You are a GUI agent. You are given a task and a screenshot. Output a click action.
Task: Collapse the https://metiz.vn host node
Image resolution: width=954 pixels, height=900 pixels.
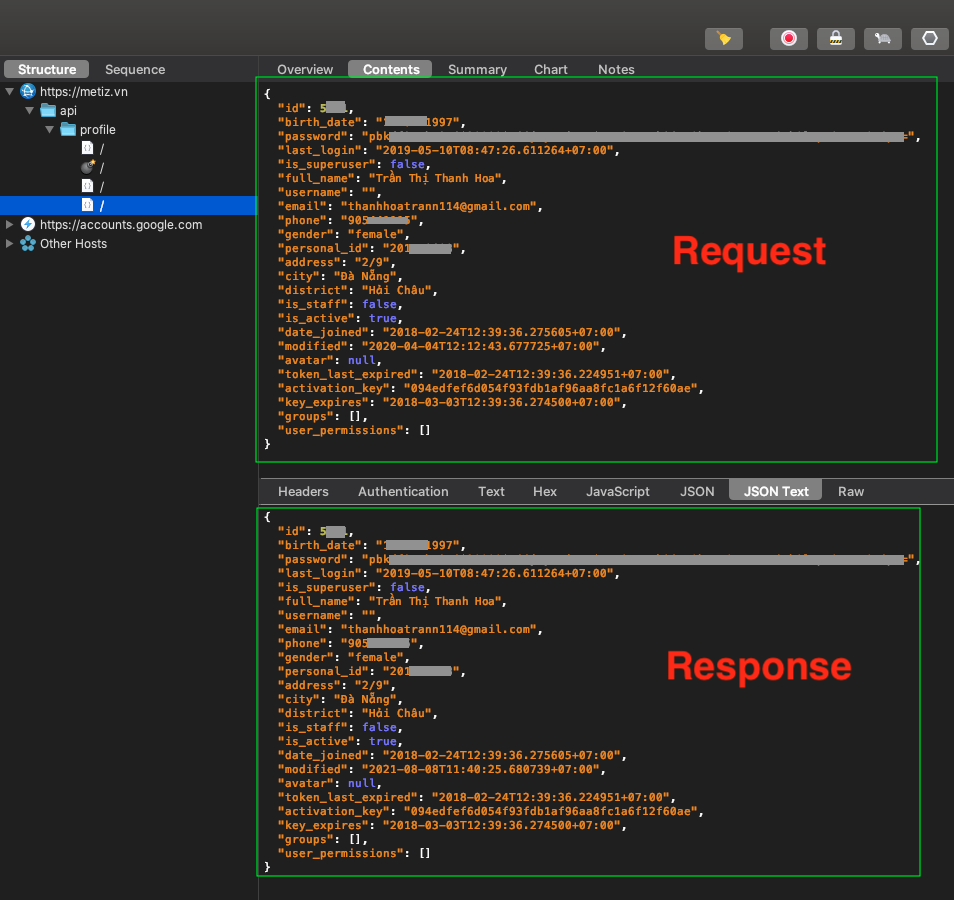[10, 91]
